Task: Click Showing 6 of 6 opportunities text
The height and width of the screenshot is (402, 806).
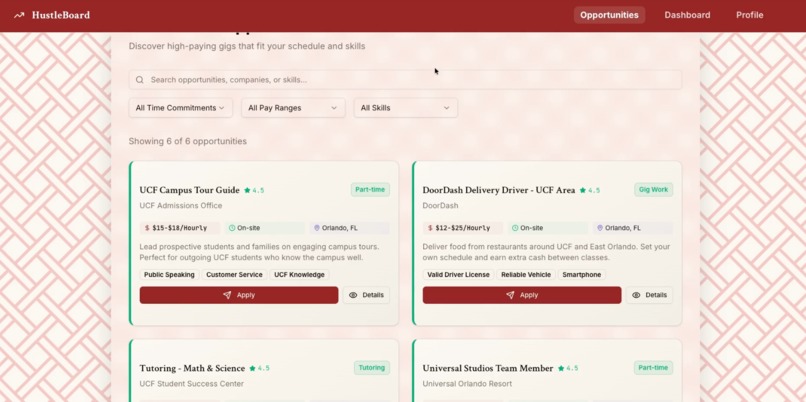Action: [188, 141]
